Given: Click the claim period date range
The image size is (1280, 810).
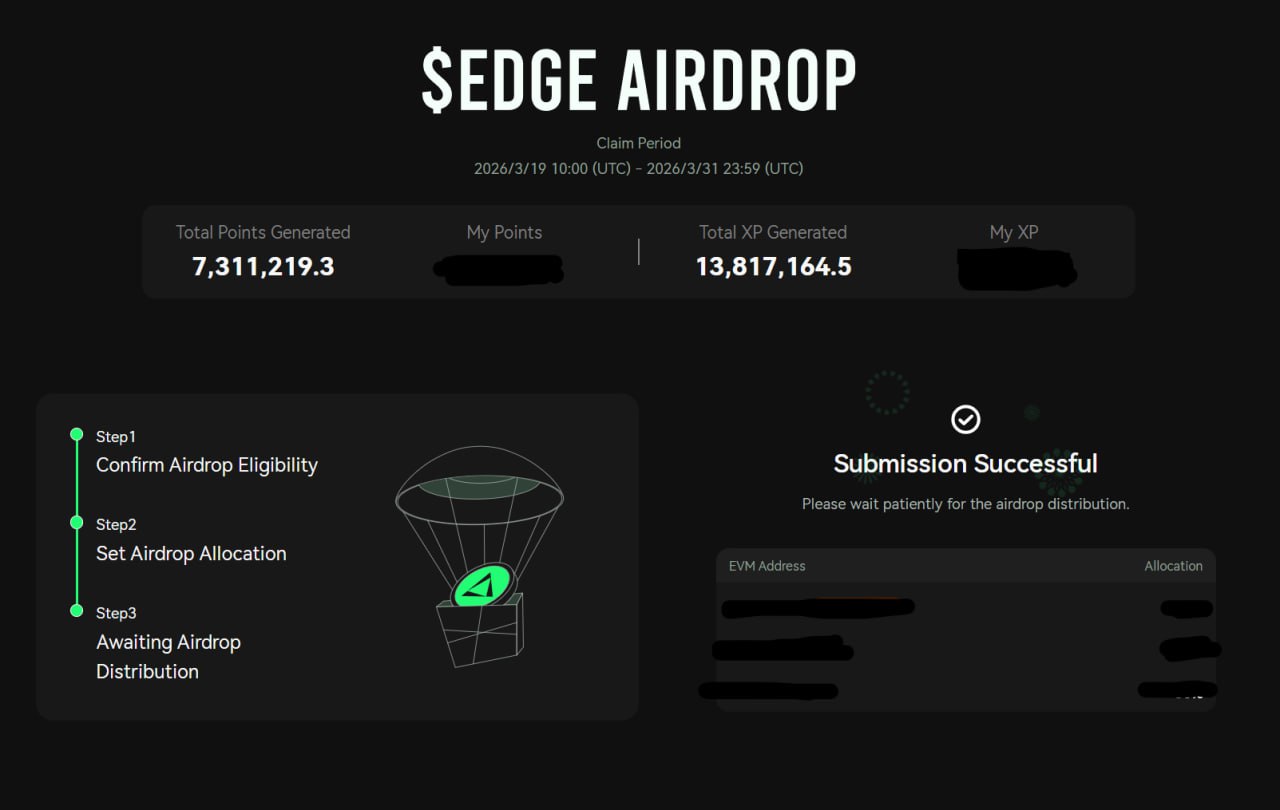Looking at the screenshot, I should pyautogui.click(x=639, y=168).
